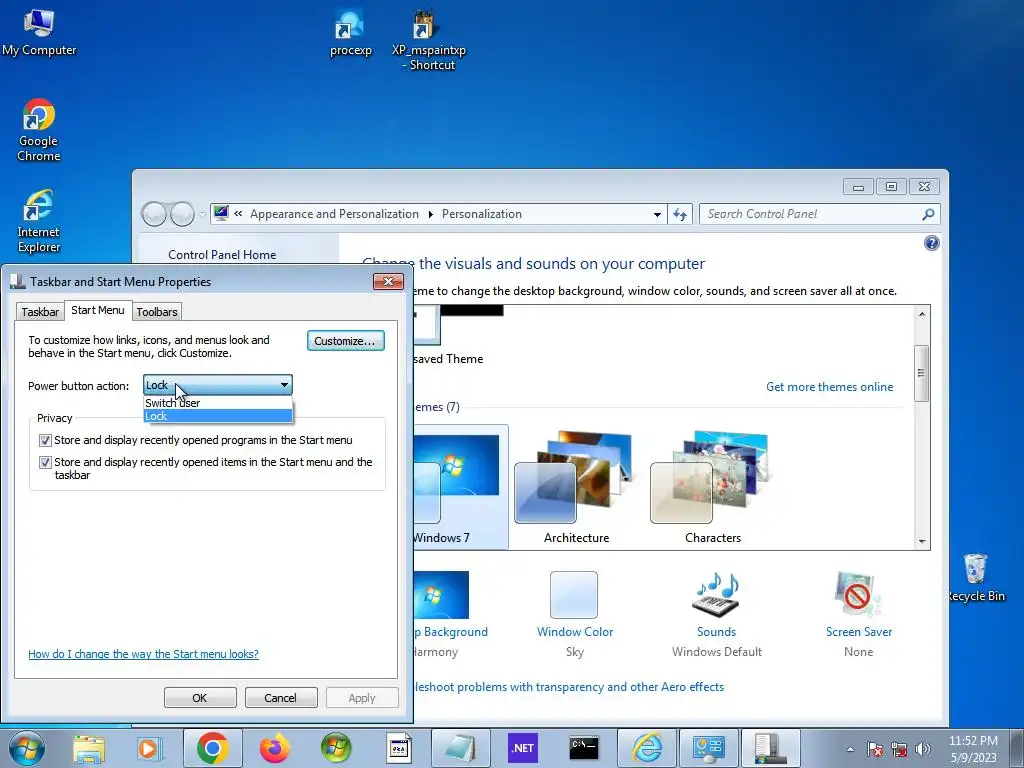Switch to Control Panel taskbar button
Image resolution: width=1024 pixels, height=768 pixels.
pos(709,748)
